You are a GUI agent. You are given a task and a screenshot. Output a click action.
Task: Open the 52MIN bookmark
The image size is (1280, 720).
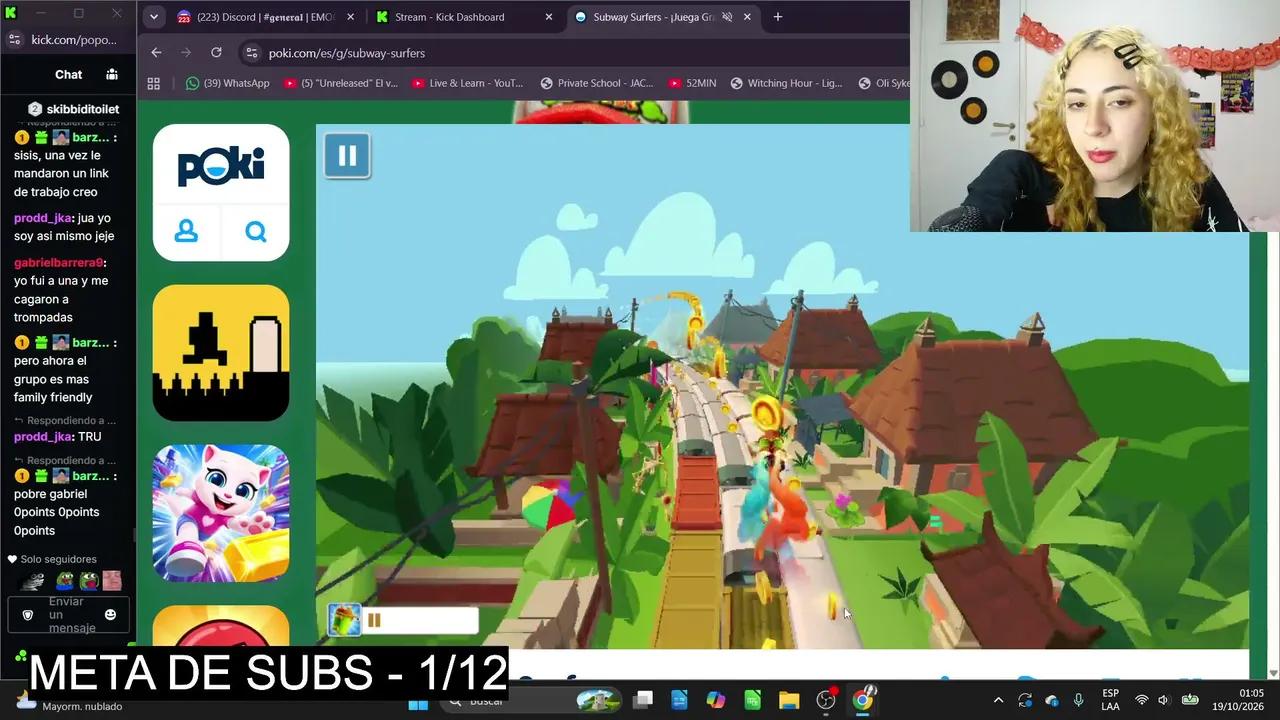point(692,83)
